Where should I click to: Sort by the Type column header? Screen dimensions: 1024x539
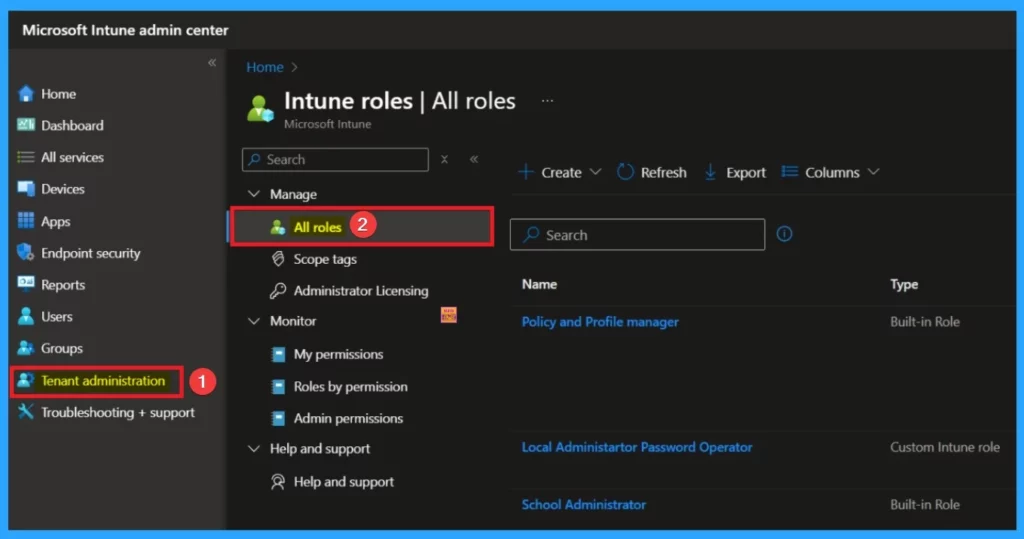click(904, 284)
